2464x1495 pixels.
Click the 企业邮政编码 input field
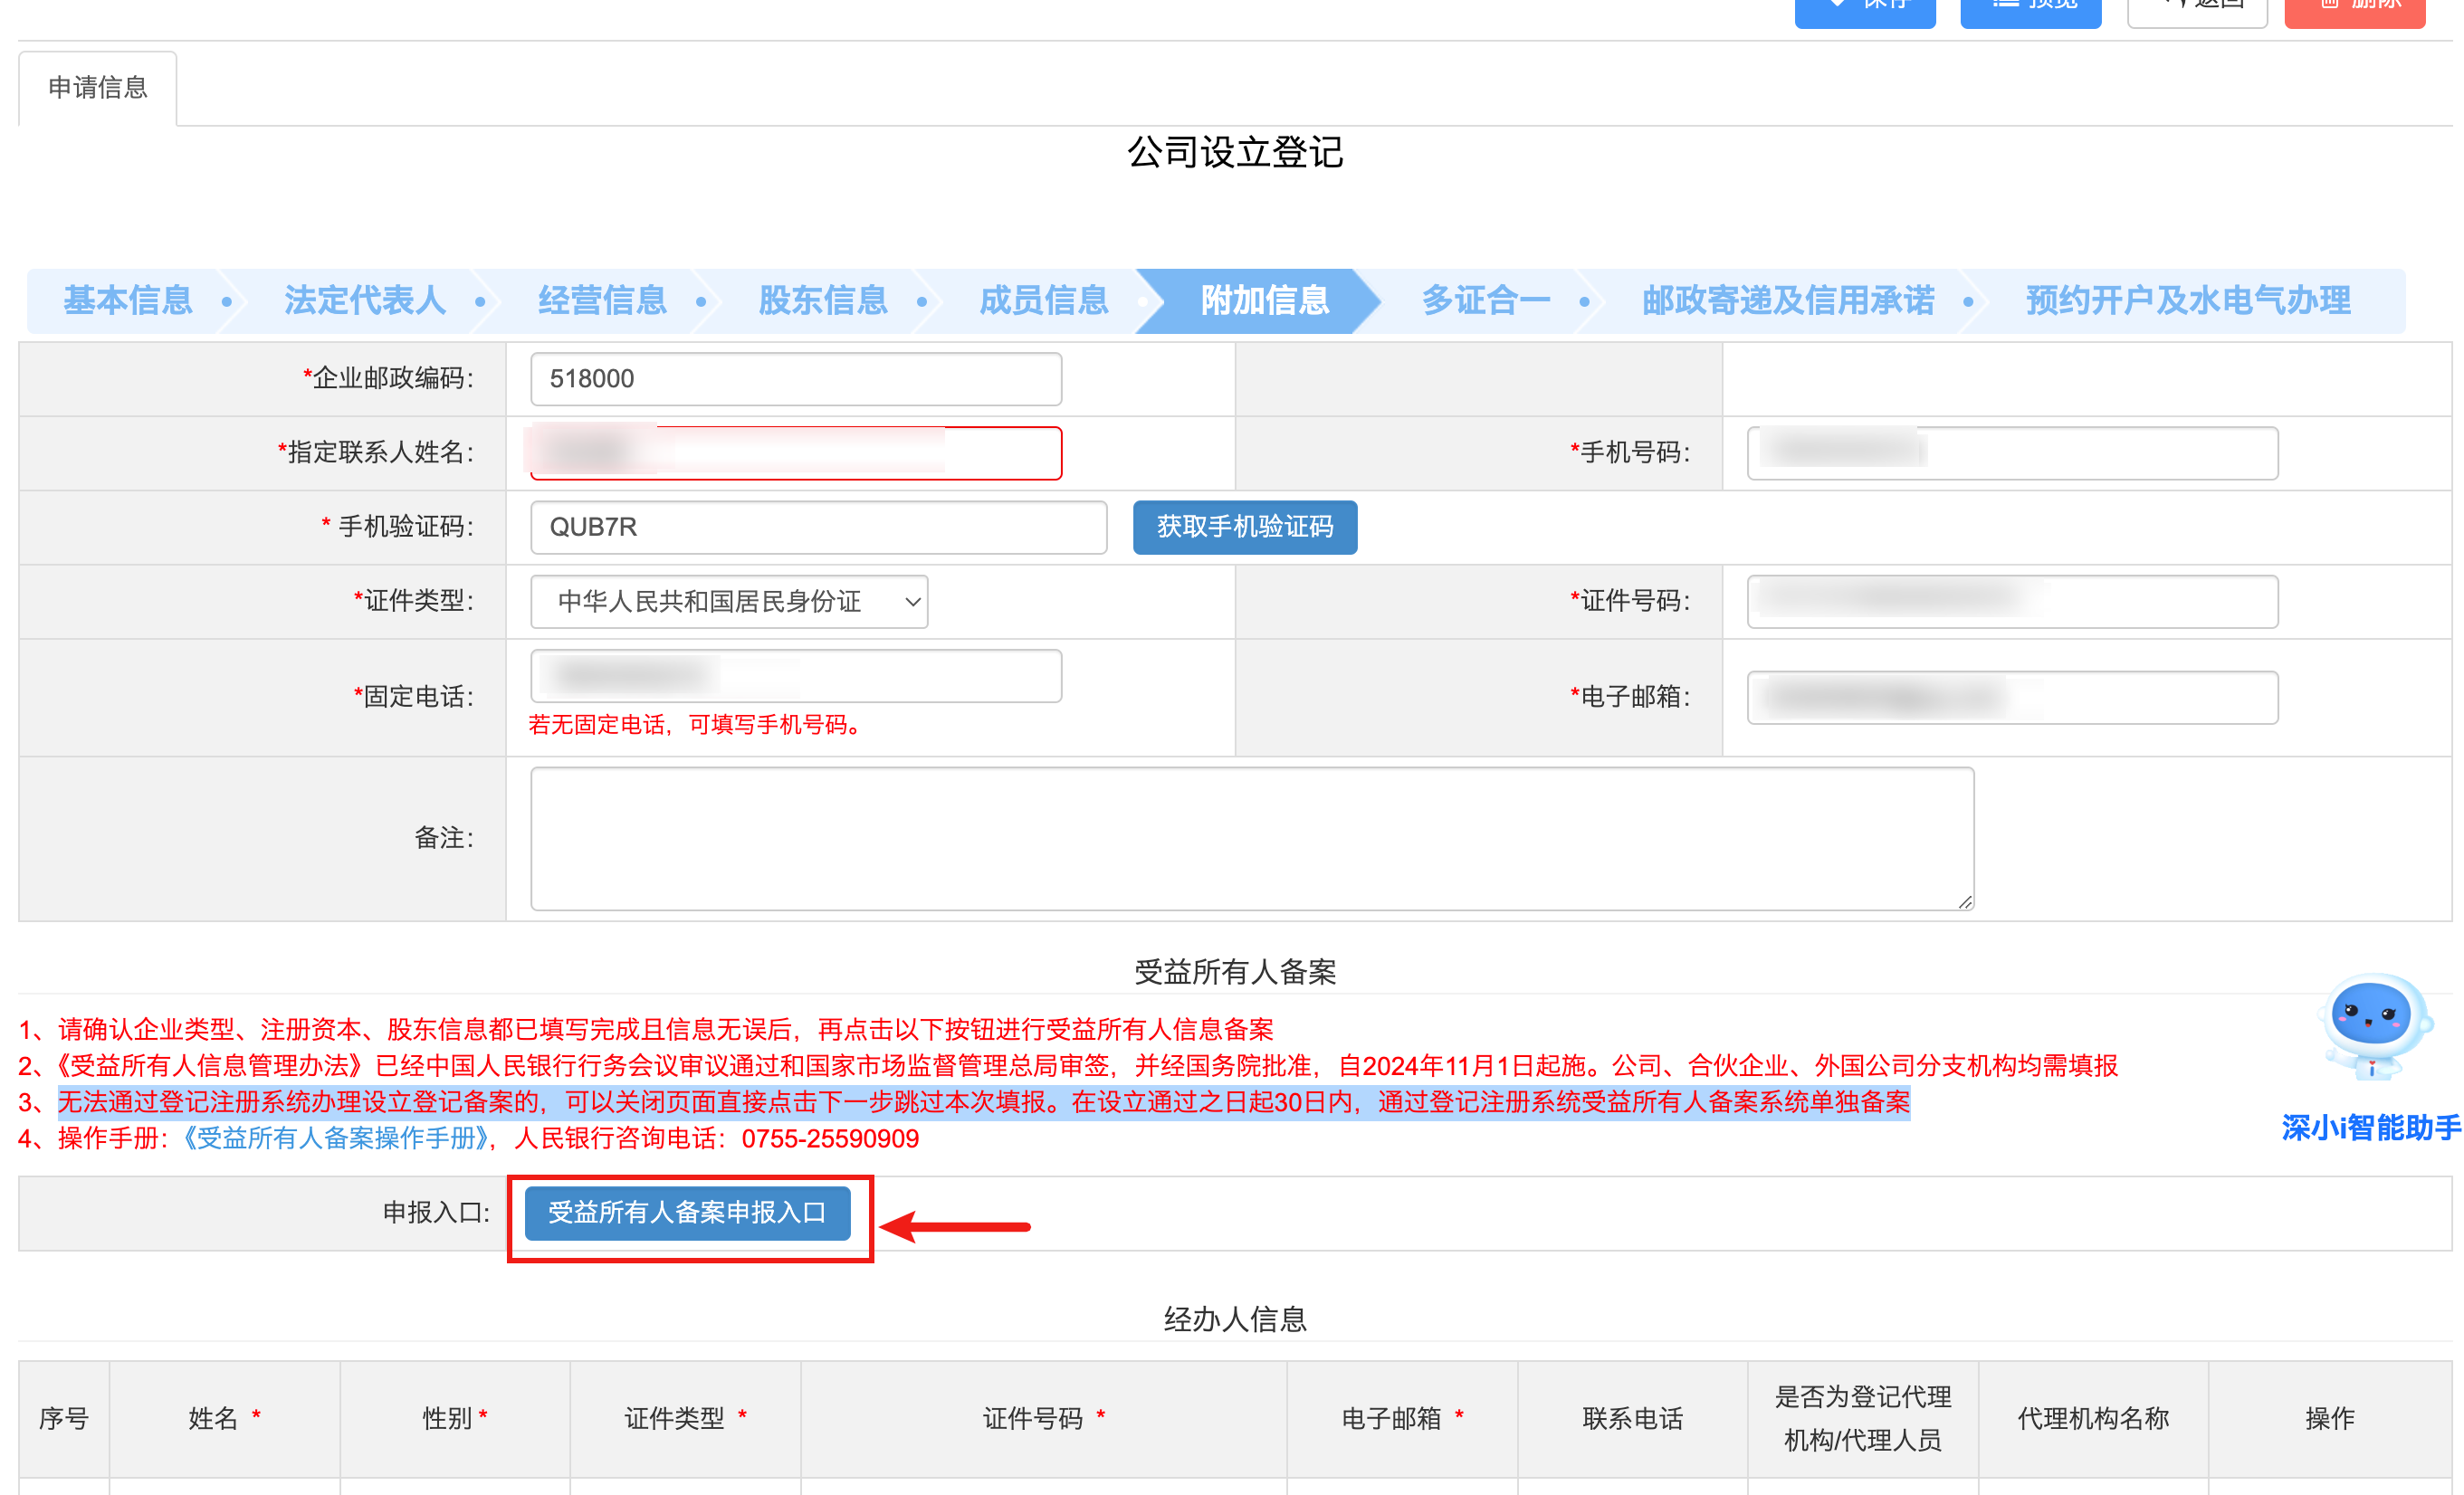pos(795,379)
